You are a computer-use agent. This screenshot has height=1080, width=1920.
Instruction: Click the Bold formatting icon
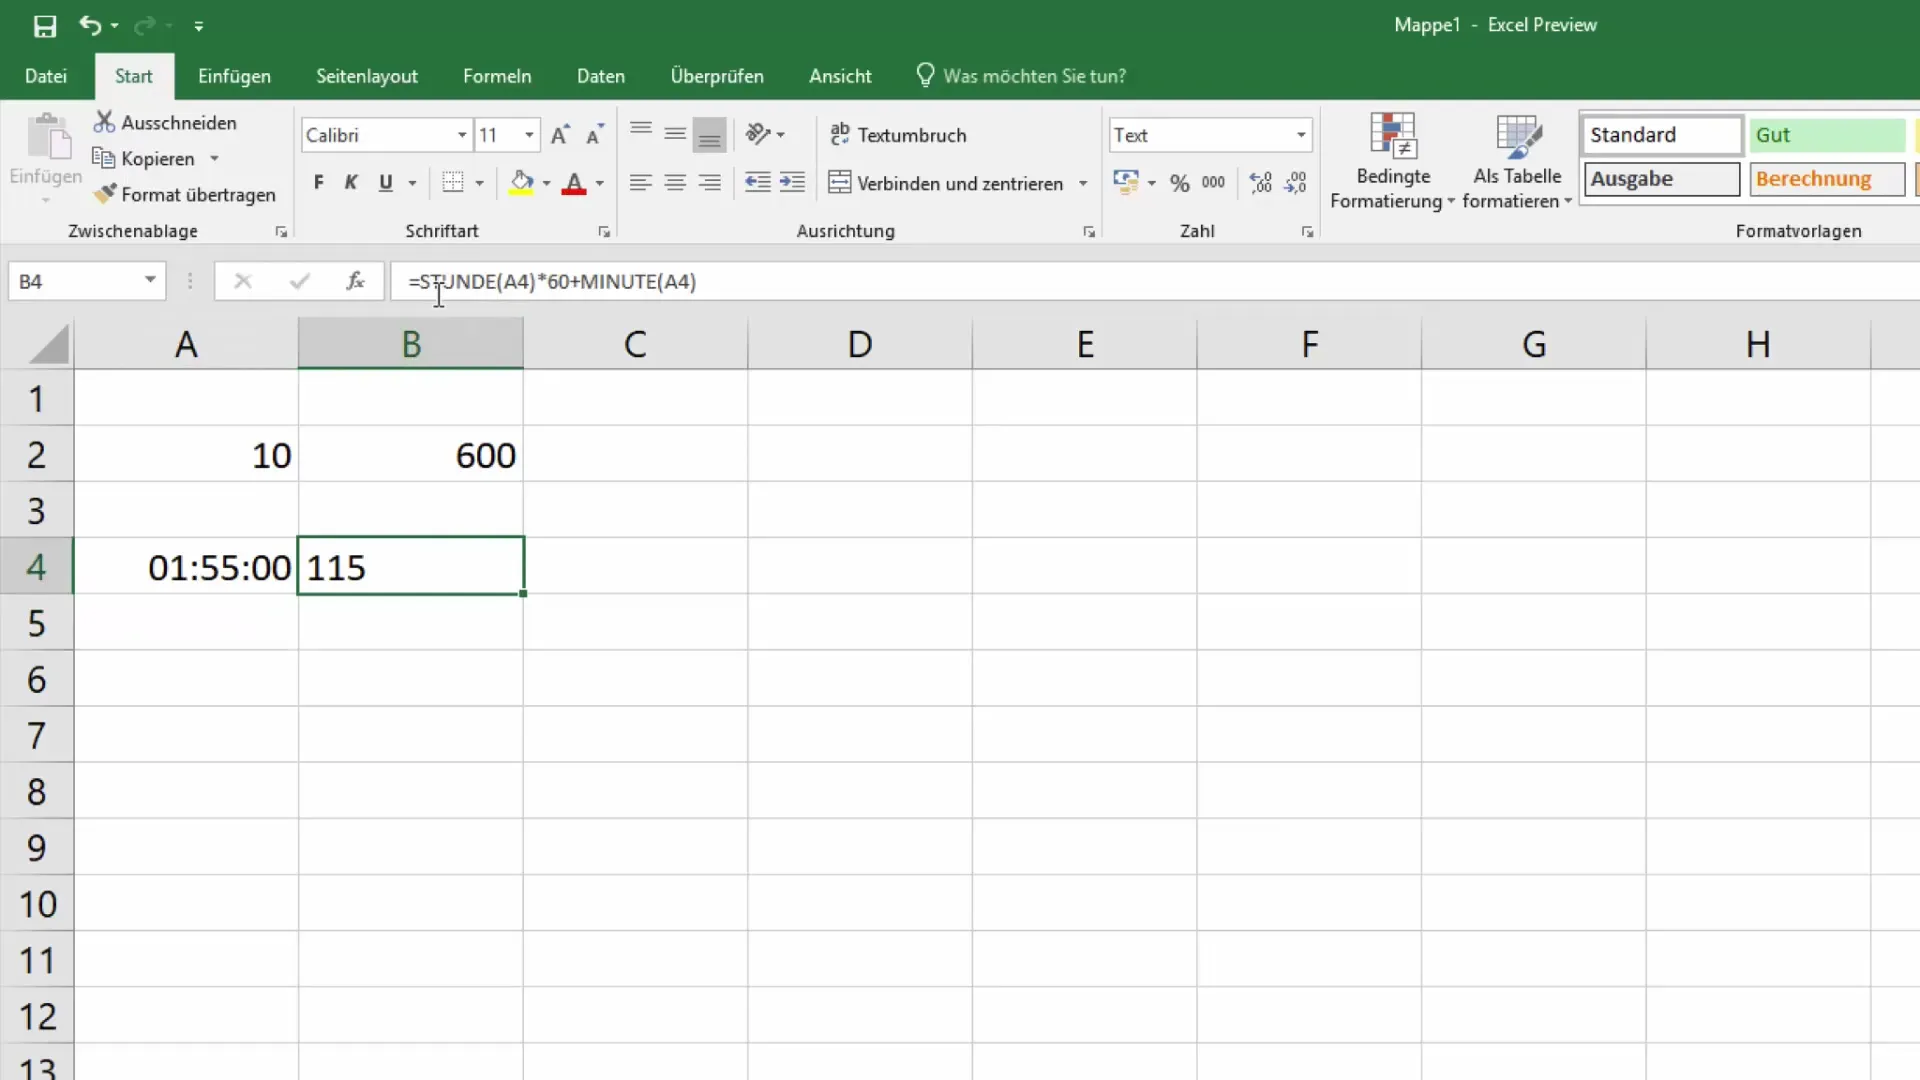tap(318, 182)
